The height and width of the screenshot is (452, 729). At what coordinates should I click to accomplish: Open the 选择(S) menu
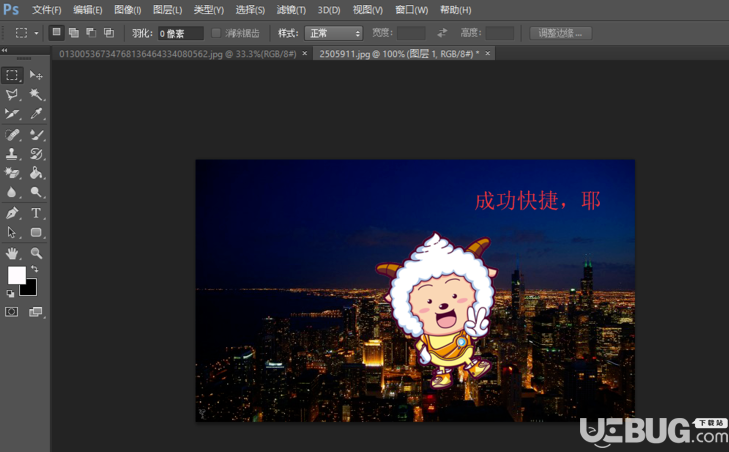(x=250, y=10)
